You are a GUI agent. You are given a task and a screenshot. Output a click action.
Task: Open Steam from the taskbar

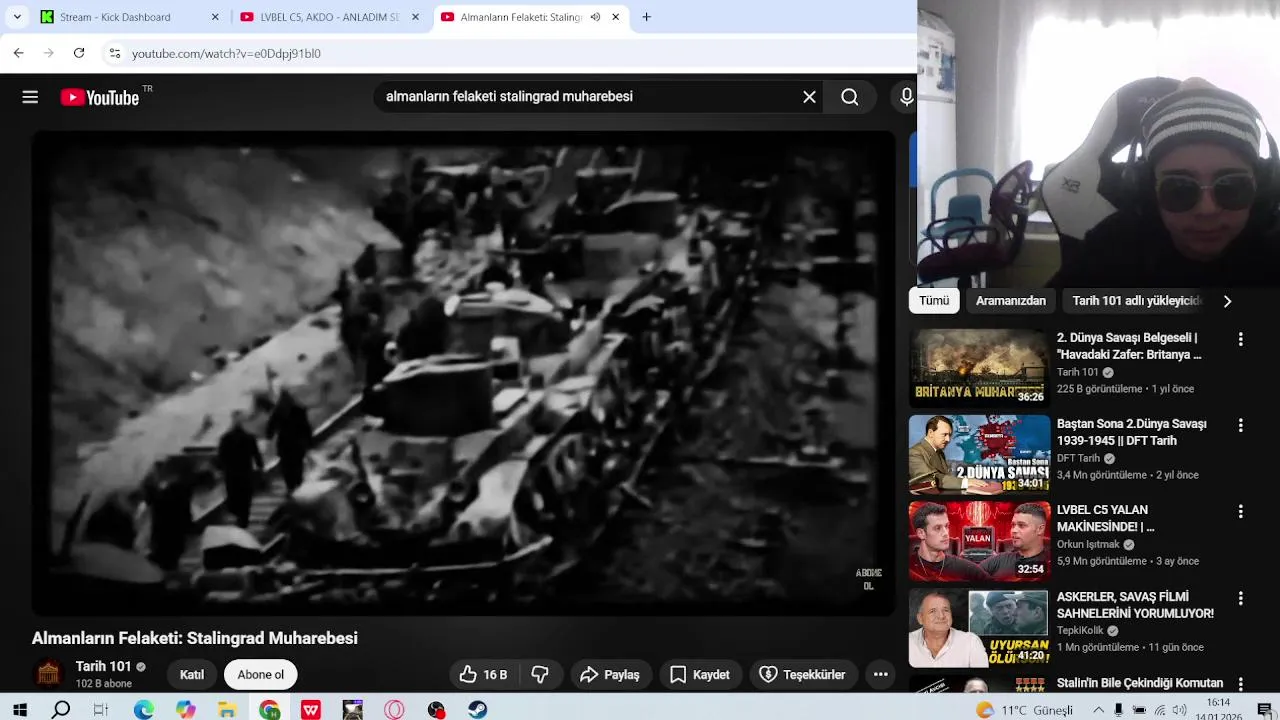pos(478,710)
